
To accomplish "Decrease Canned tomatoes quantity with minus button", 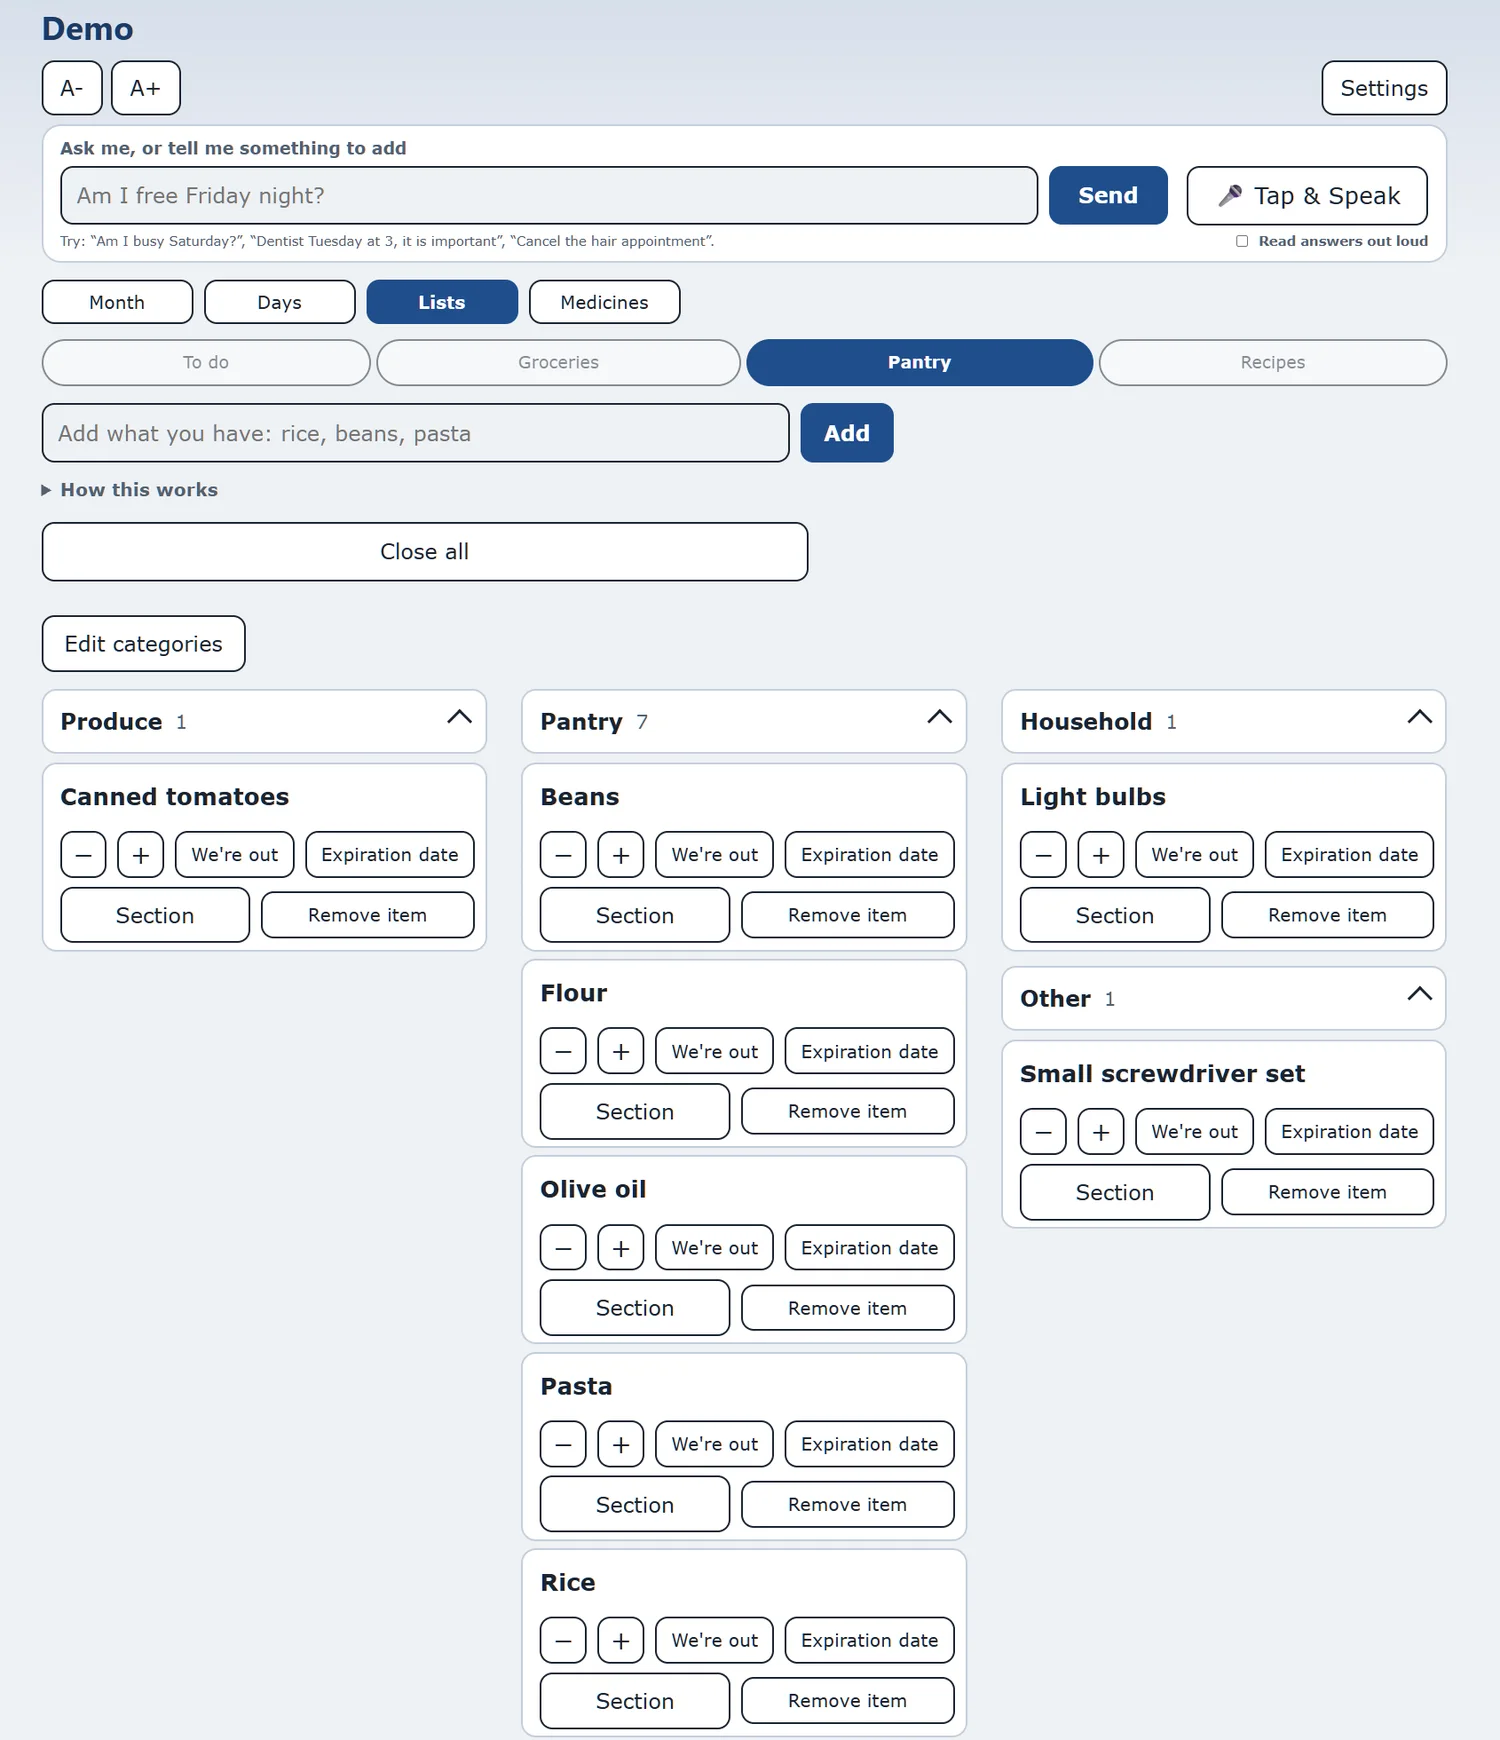I will click(x=83, y=855).
